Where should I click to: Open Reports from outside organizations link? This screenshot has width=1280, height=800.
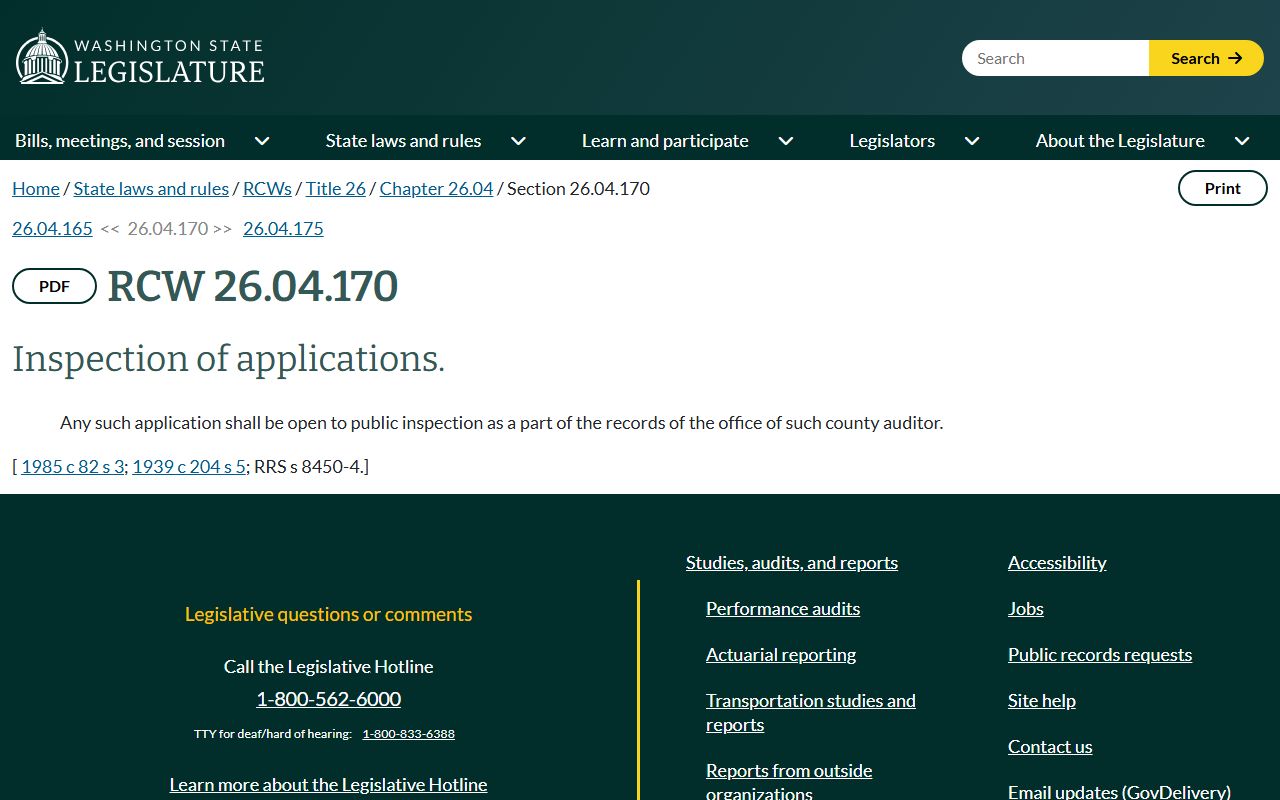click(x=789, y=781)
